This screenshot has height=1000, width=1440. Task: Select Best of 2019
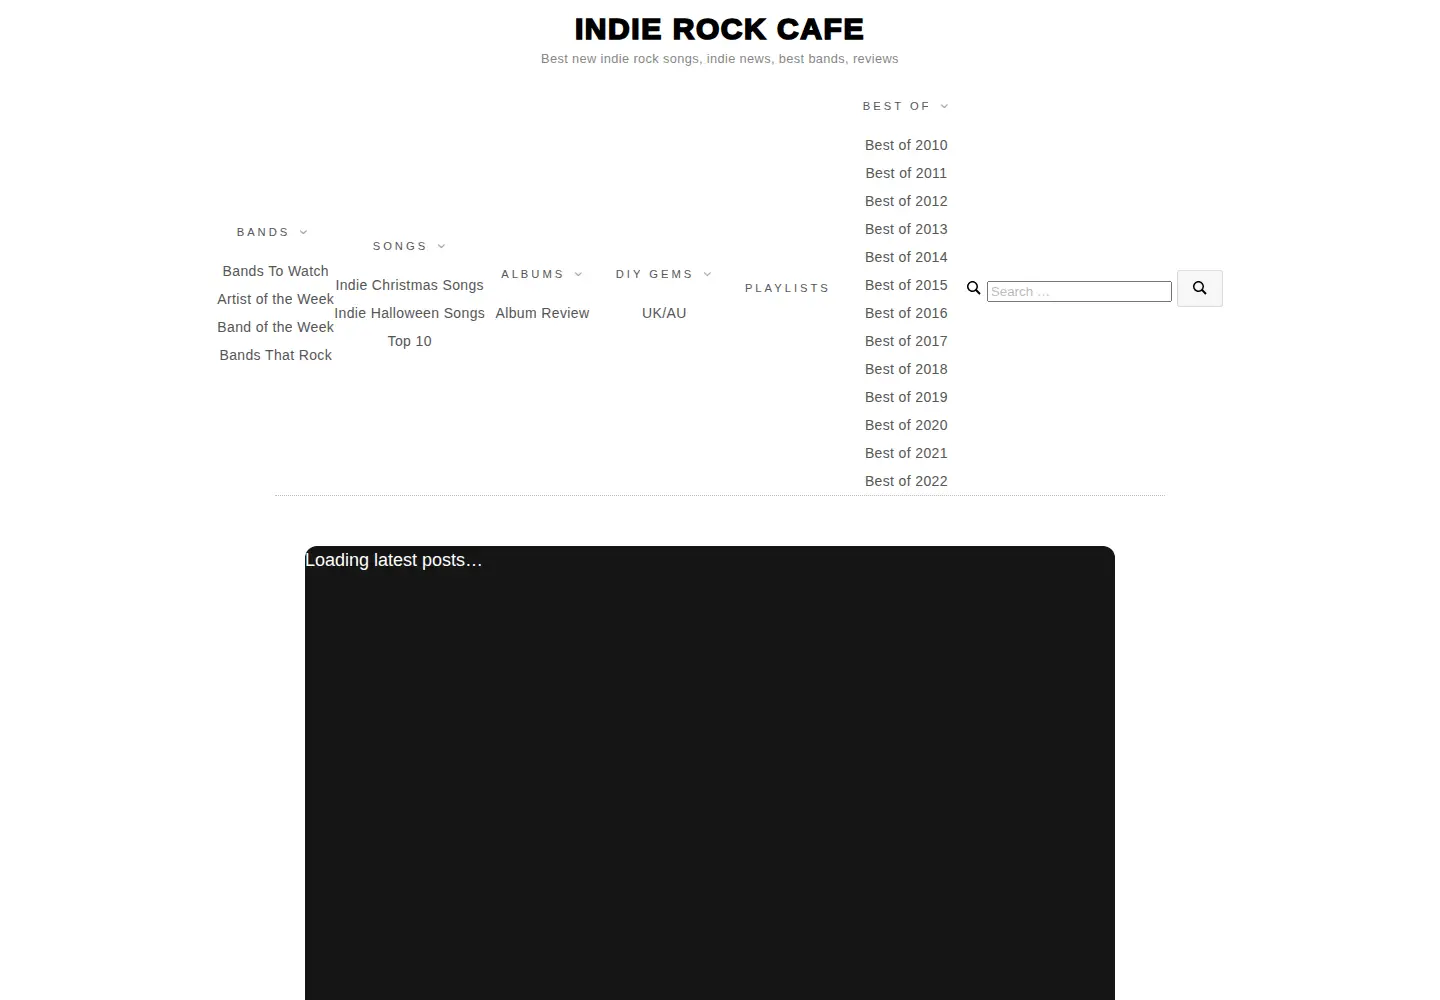coord(906,397)
